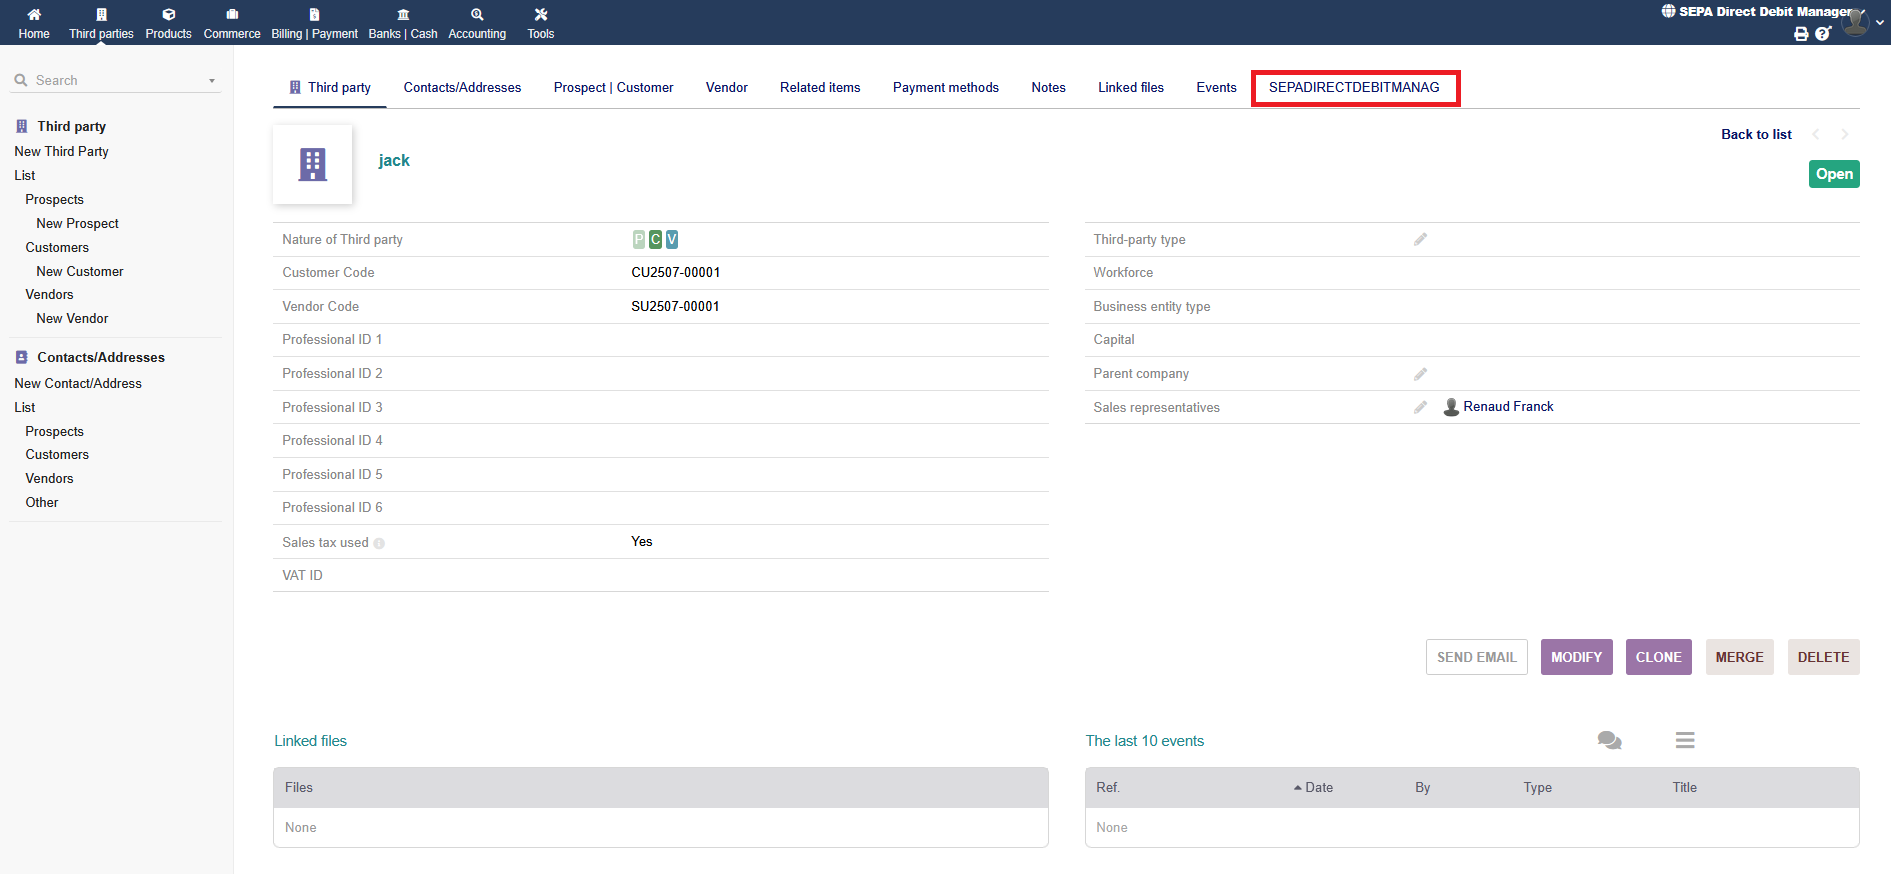This screenshot has height=874, width=1891.
Task: Click the jack company logo thumbnail
Action: coord(313,164)
